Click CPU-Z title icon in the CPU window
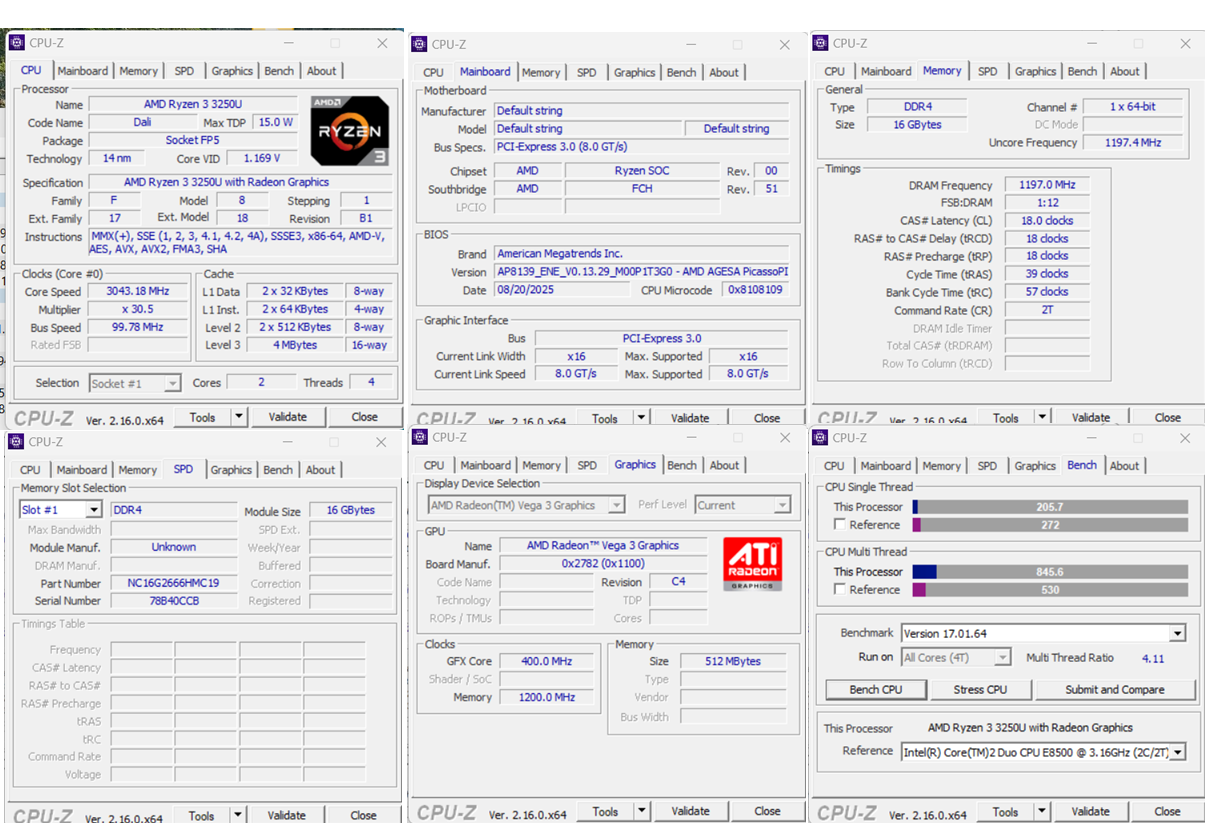The width and height of the screenshot is (1205, 823). [x=16, y=43]
